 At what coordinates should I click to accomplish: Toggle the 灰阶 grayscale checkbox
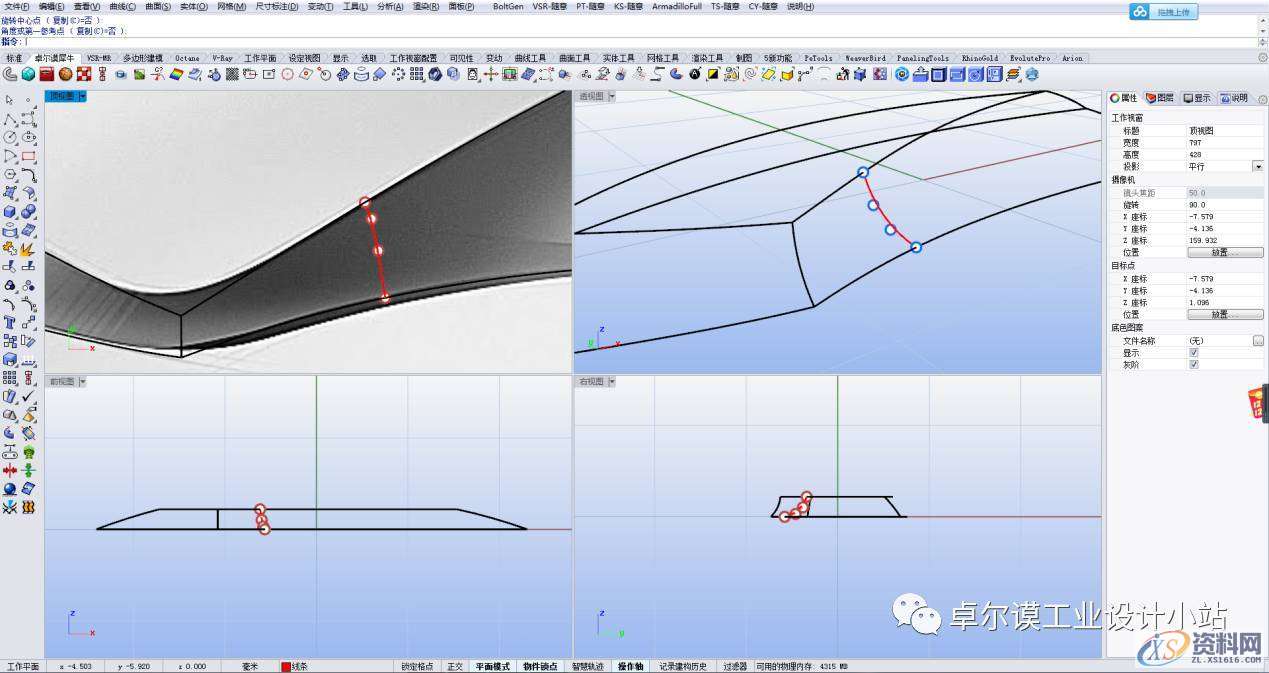(1193, 365)
